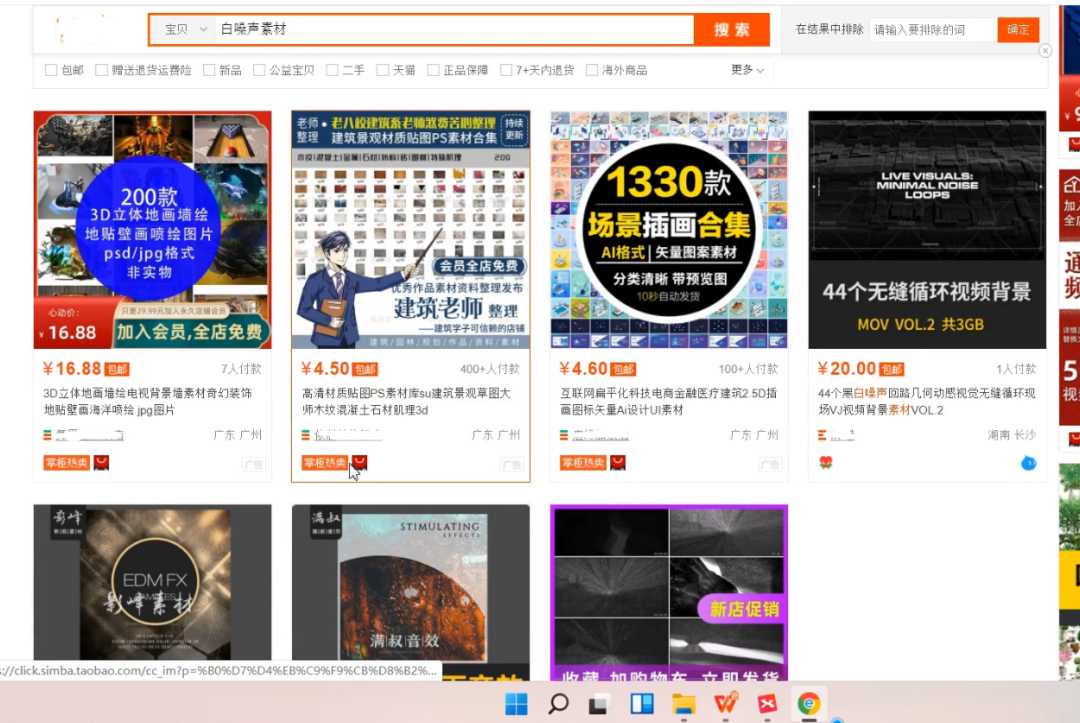Open the 掌柜热卖 link on the first listing
Viewport: 1080px width, 723px height.
(x=65, y=463)
